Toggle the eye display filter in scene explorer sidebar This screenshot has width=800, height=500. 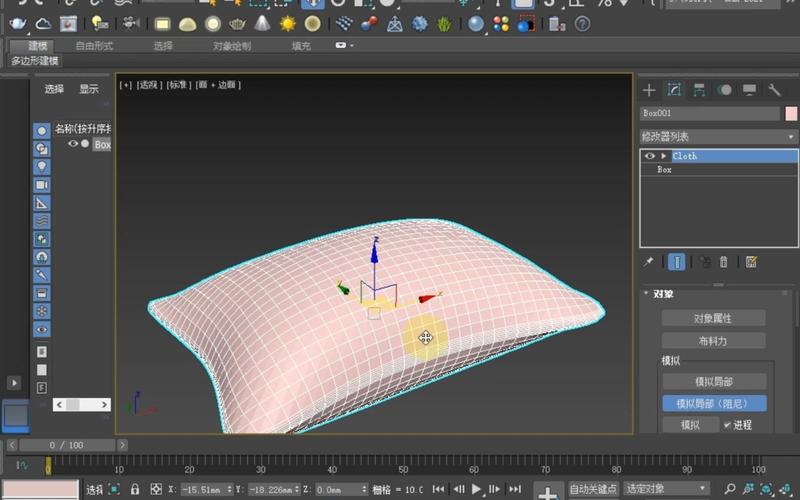(42, 330)
